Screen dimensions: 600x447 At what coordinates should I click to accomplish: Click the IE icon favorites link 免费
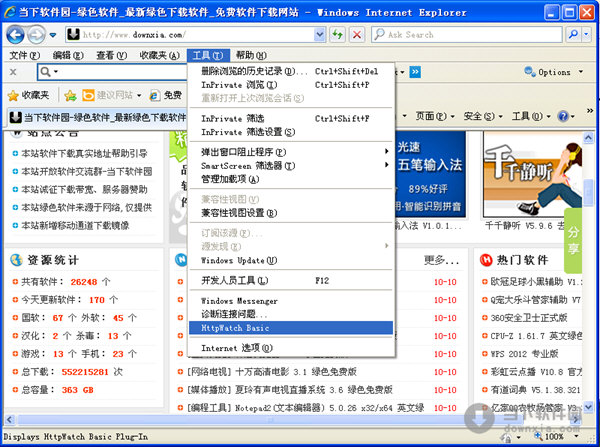click(166, 95)
